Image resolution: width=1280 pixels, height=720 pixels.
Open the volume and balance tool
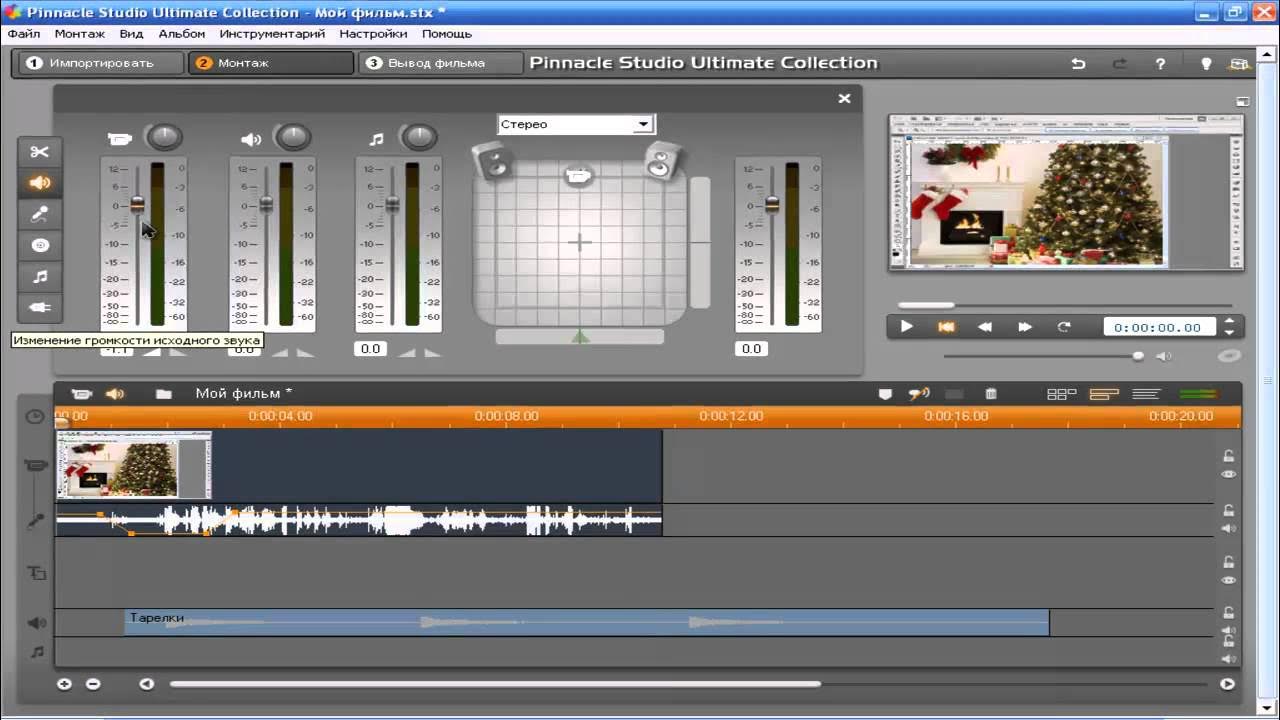[x=40, y=183]
